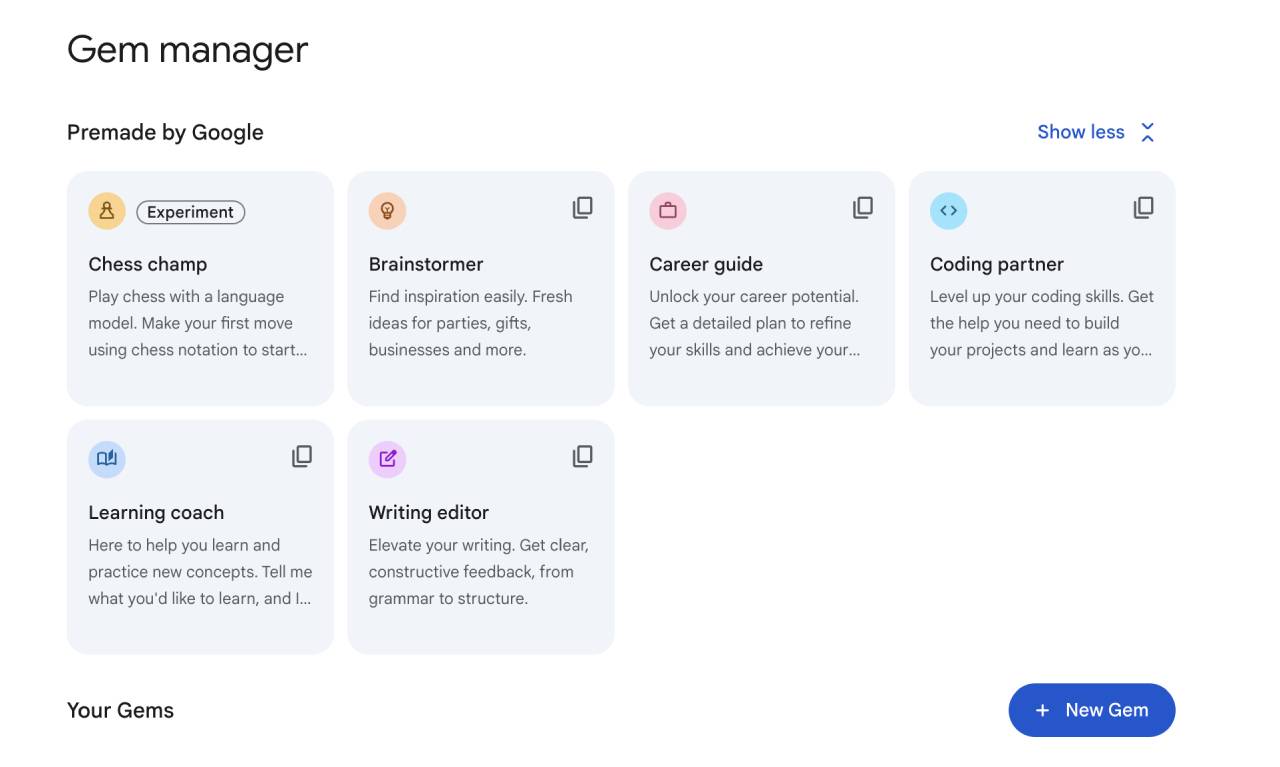Create a New Gem
The width and height of the screenshot is (1280, 767).
[x=1092, y=710]
